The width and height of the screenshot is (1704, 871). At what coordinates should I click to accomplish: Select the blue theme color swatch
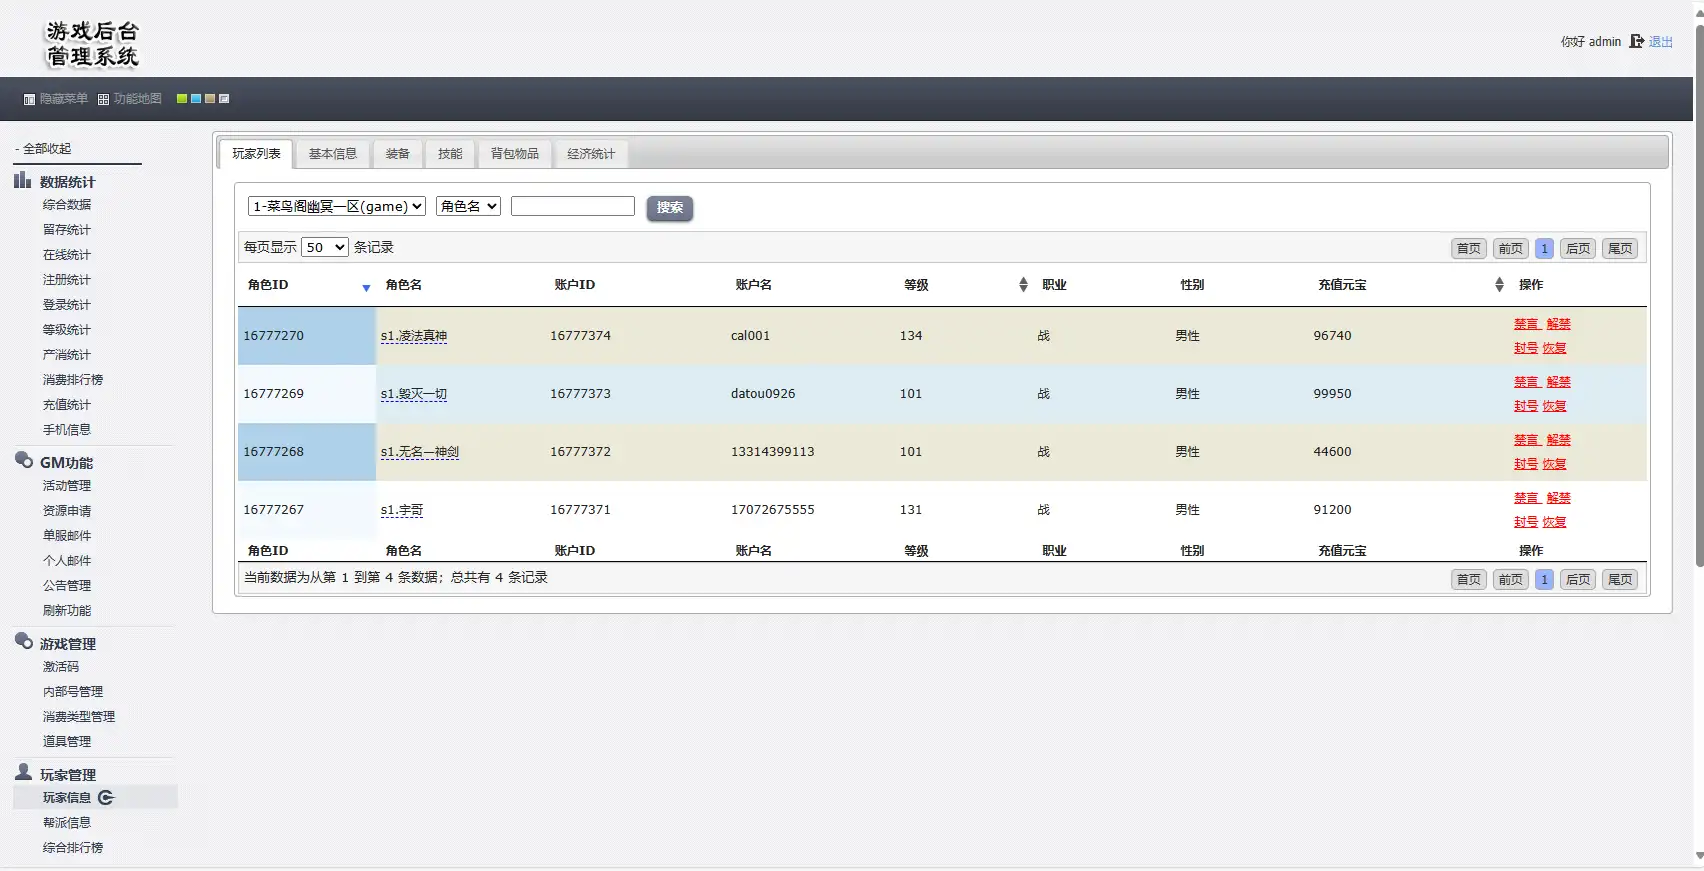pos(196,99)
